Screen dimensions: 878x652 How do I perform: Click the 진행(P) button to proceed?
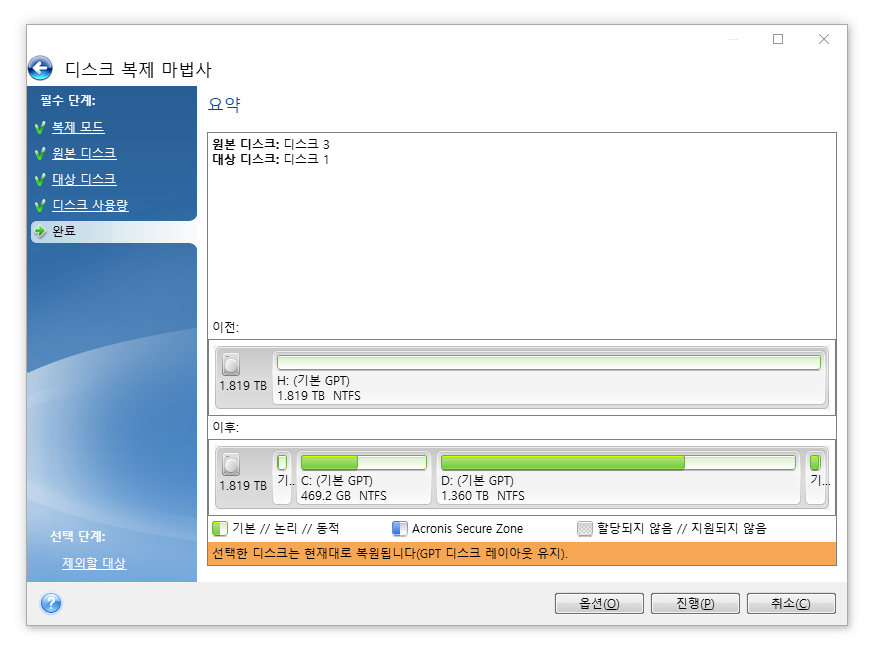(x=695, y=603)
